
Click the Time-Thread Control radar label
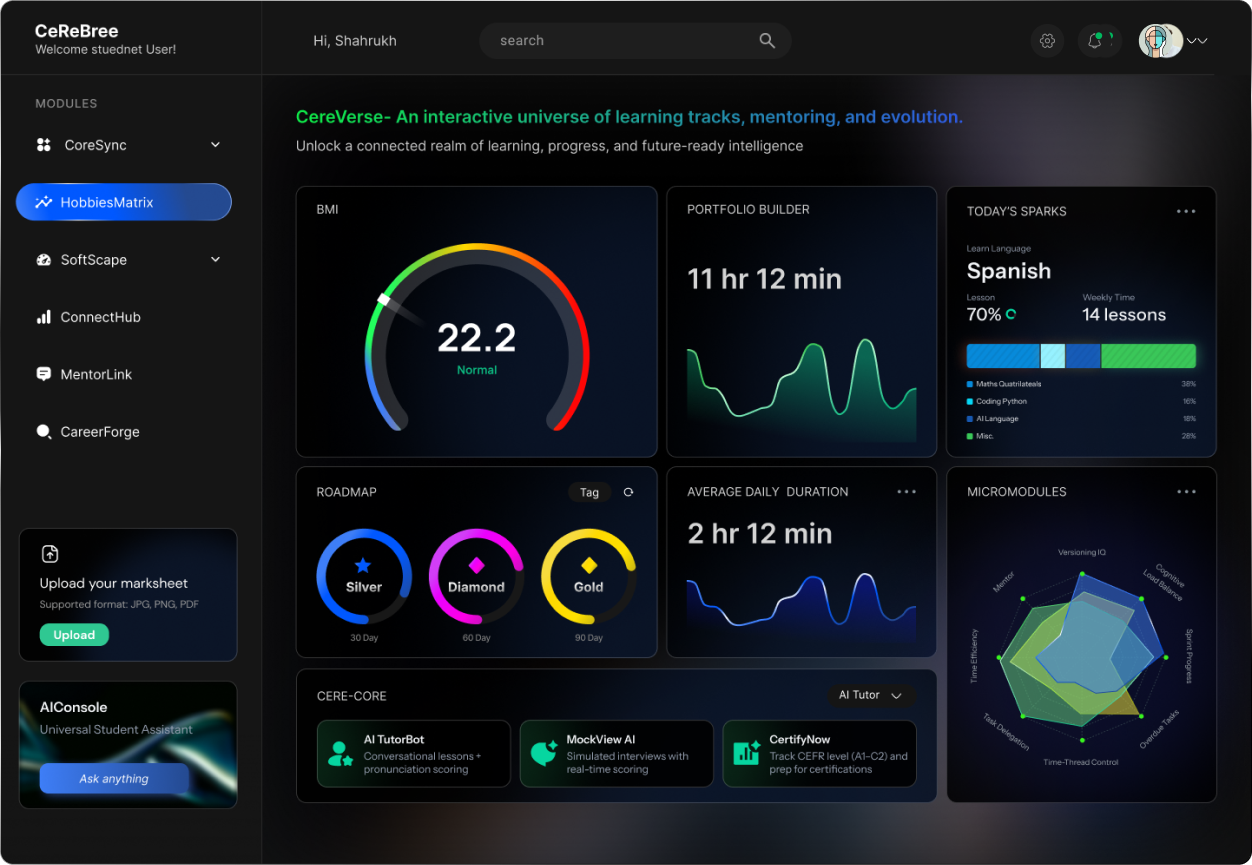tap(1081, 763)
